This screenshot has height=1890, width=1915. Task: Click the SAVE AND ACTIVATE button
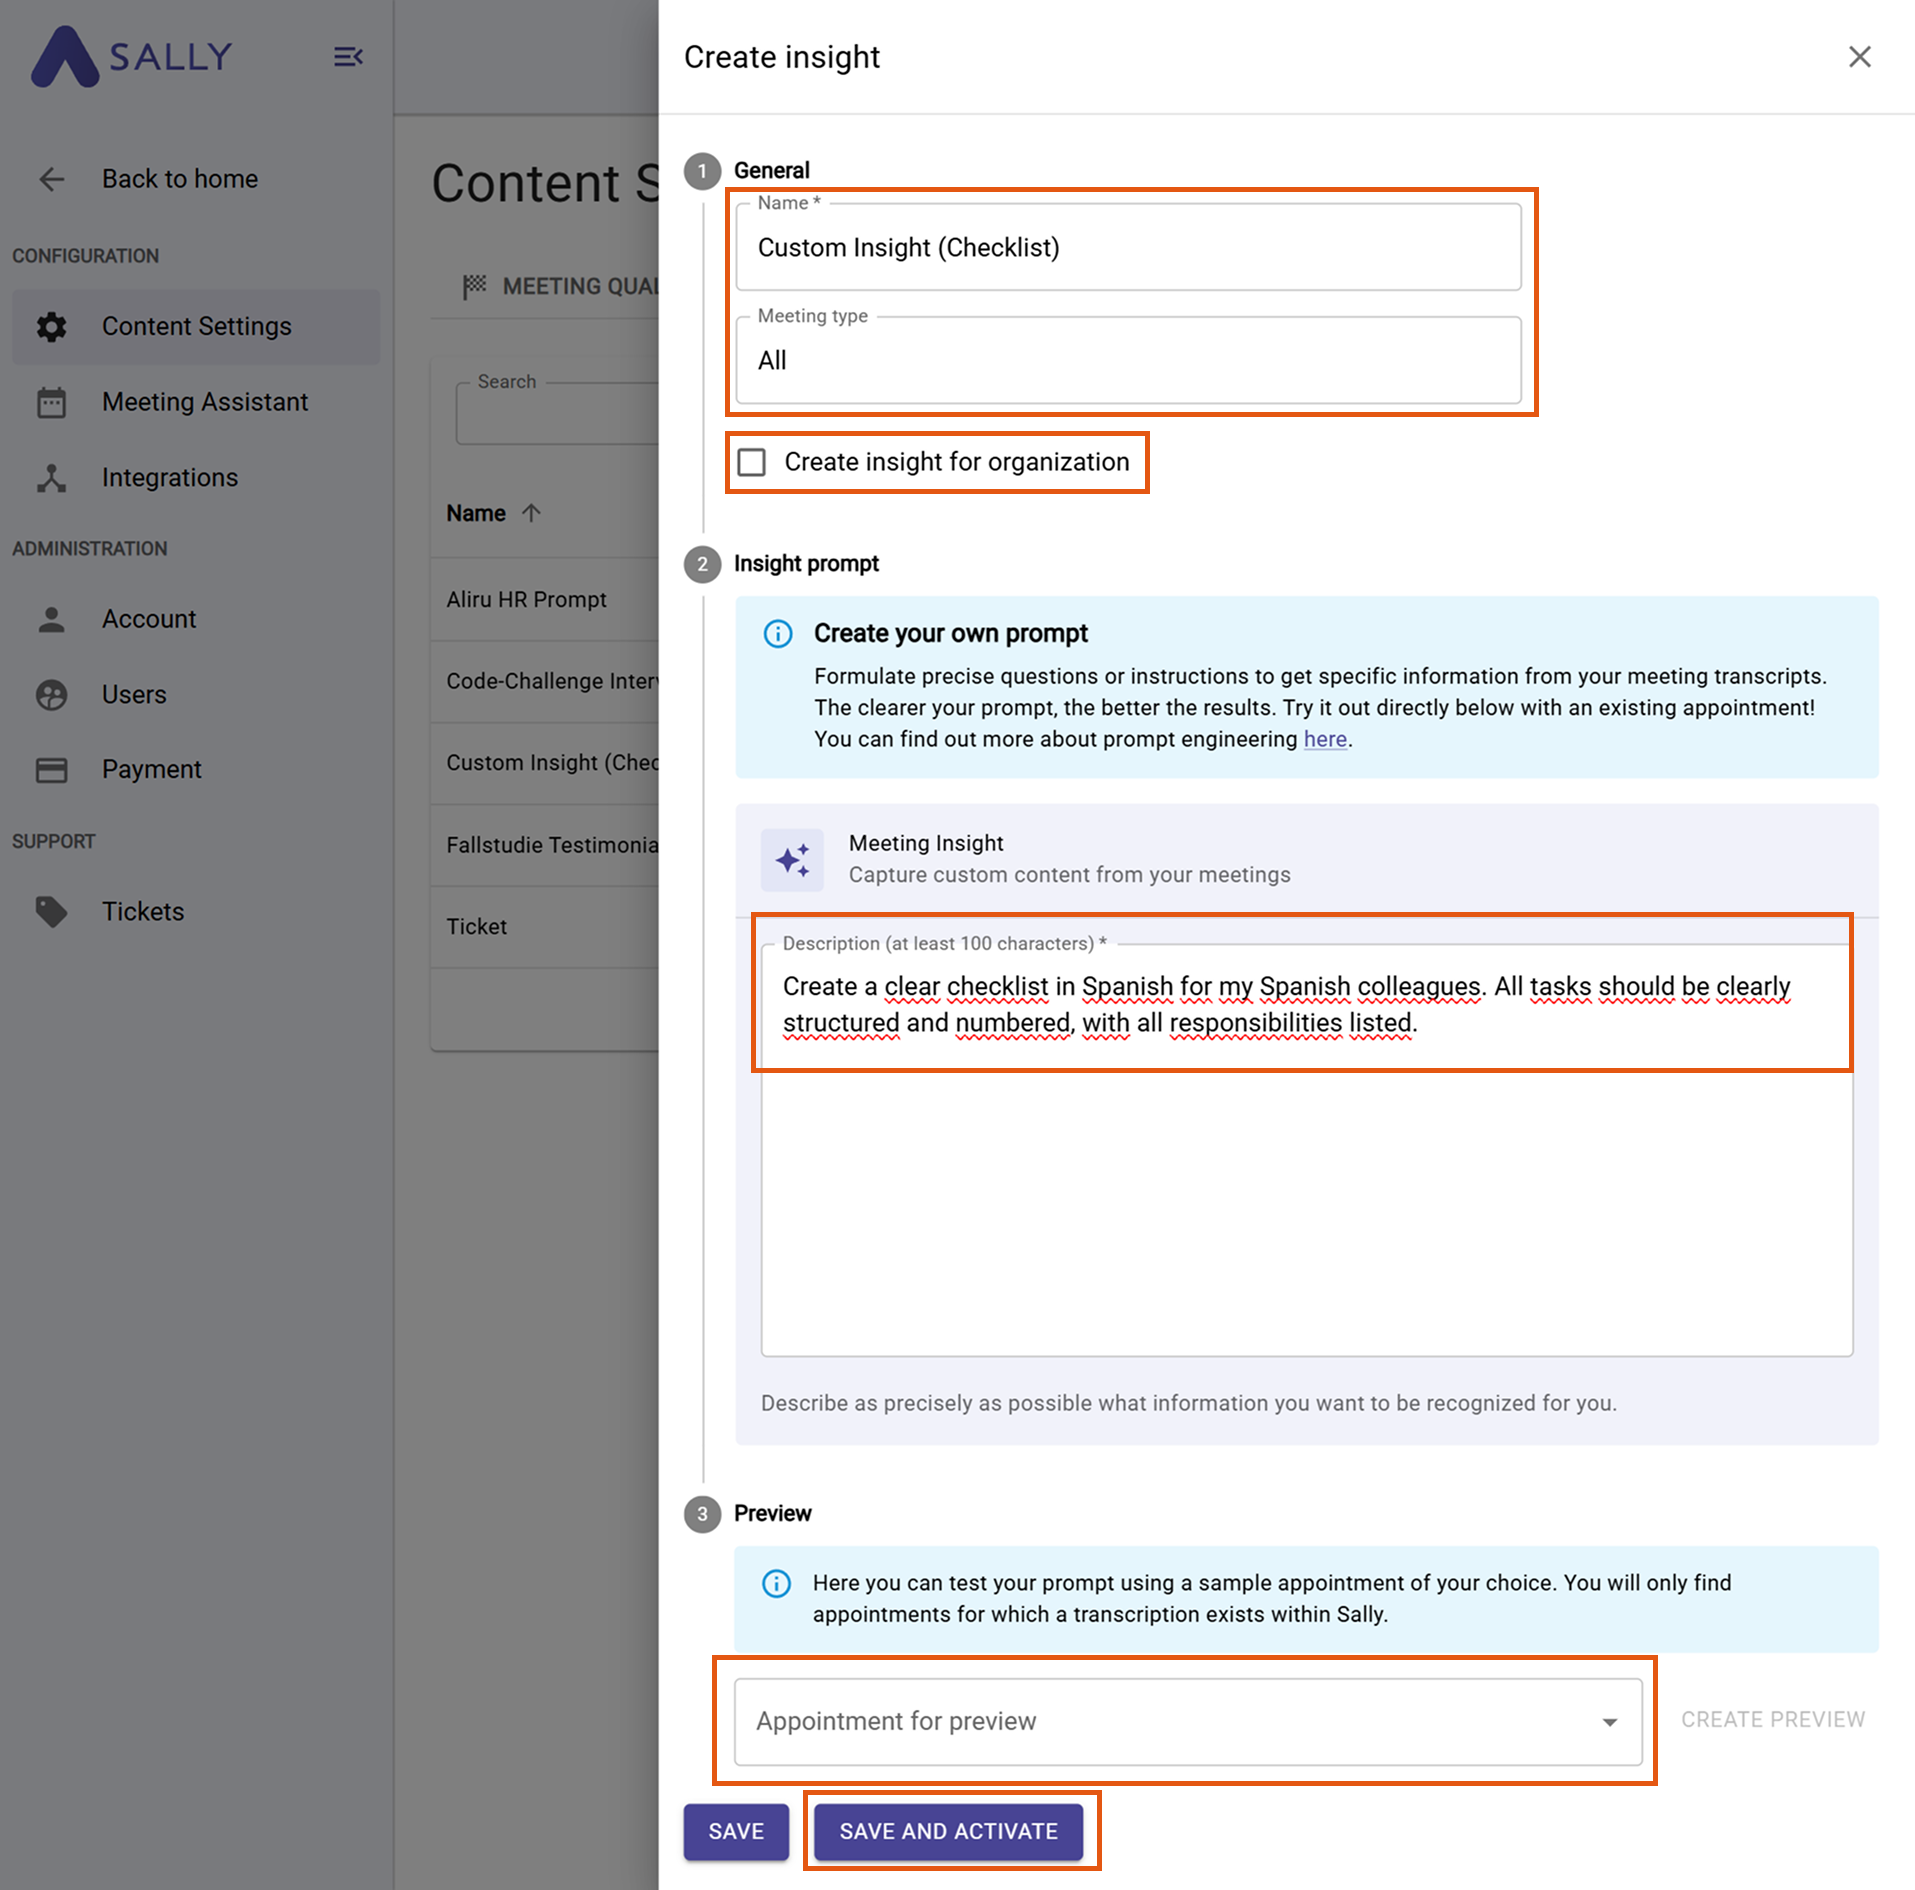949,1831
